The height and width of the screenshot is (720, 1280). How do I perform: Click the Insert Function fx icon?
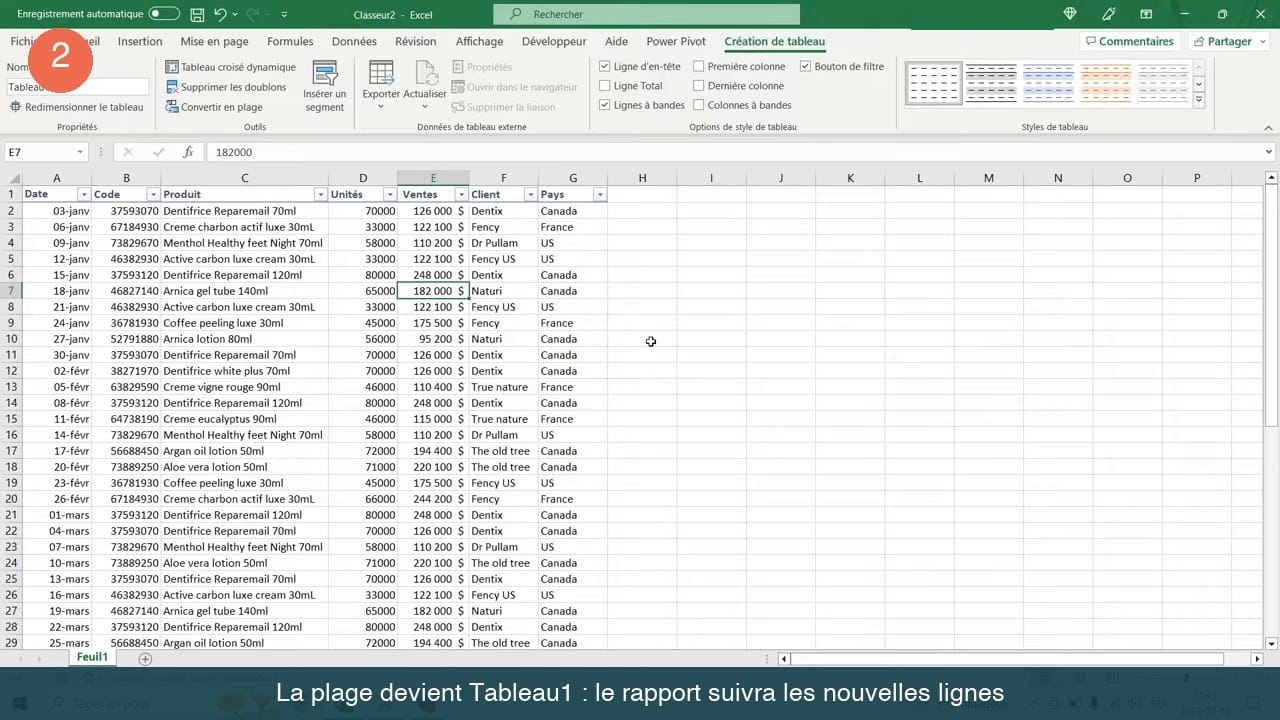[x=187, y=152]
